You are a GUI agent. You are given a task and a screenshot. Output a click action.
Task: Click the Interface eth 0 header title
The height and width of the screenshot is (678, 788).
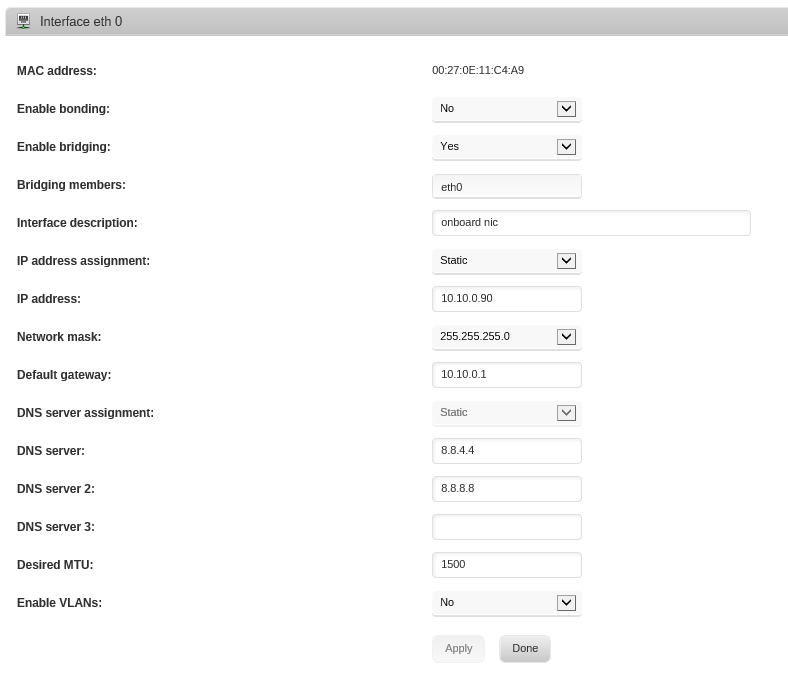coord(81,21)
